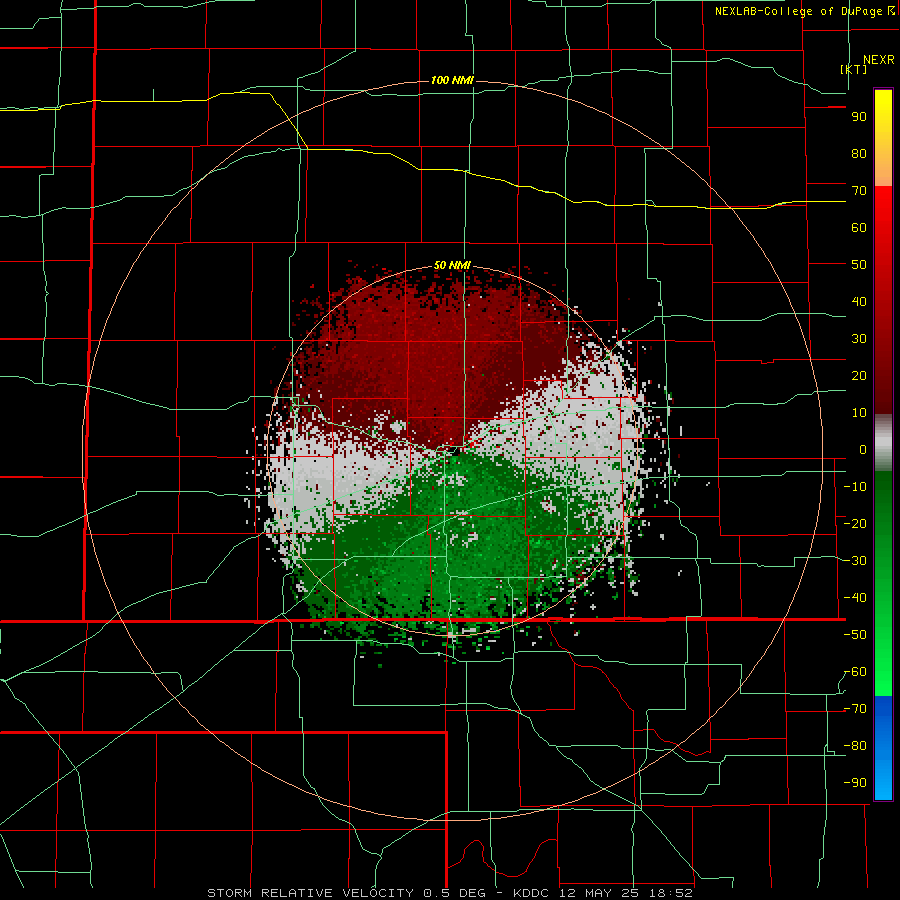Click the STORM RELATIVE VELOCITY caption text
Screen dimensions: 900x900
tap(310, 893)
